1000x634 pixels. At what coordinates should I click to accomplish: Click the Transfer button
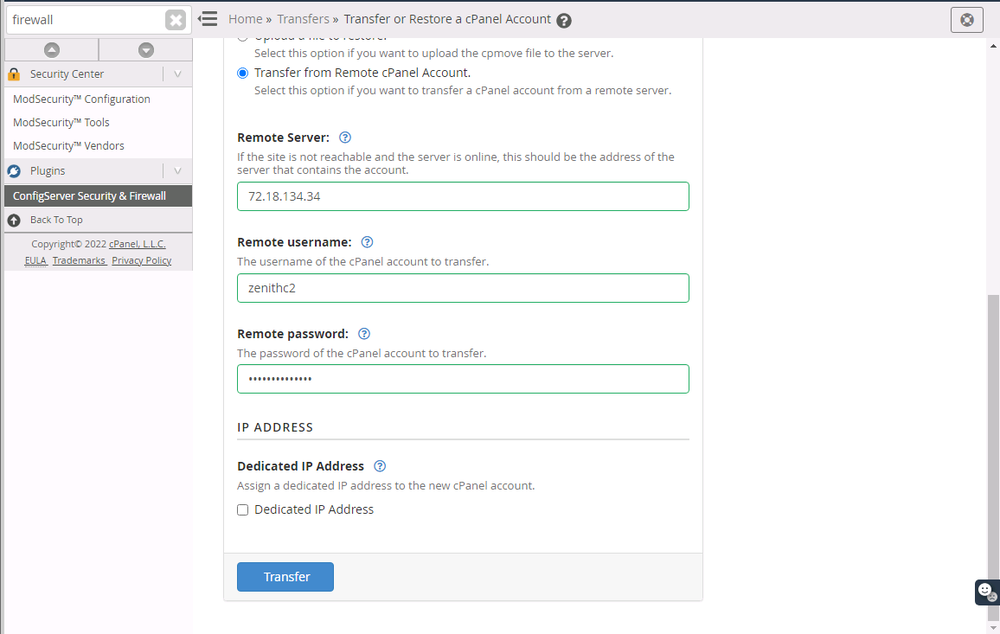pyautogui.click(x=285, y=577)
